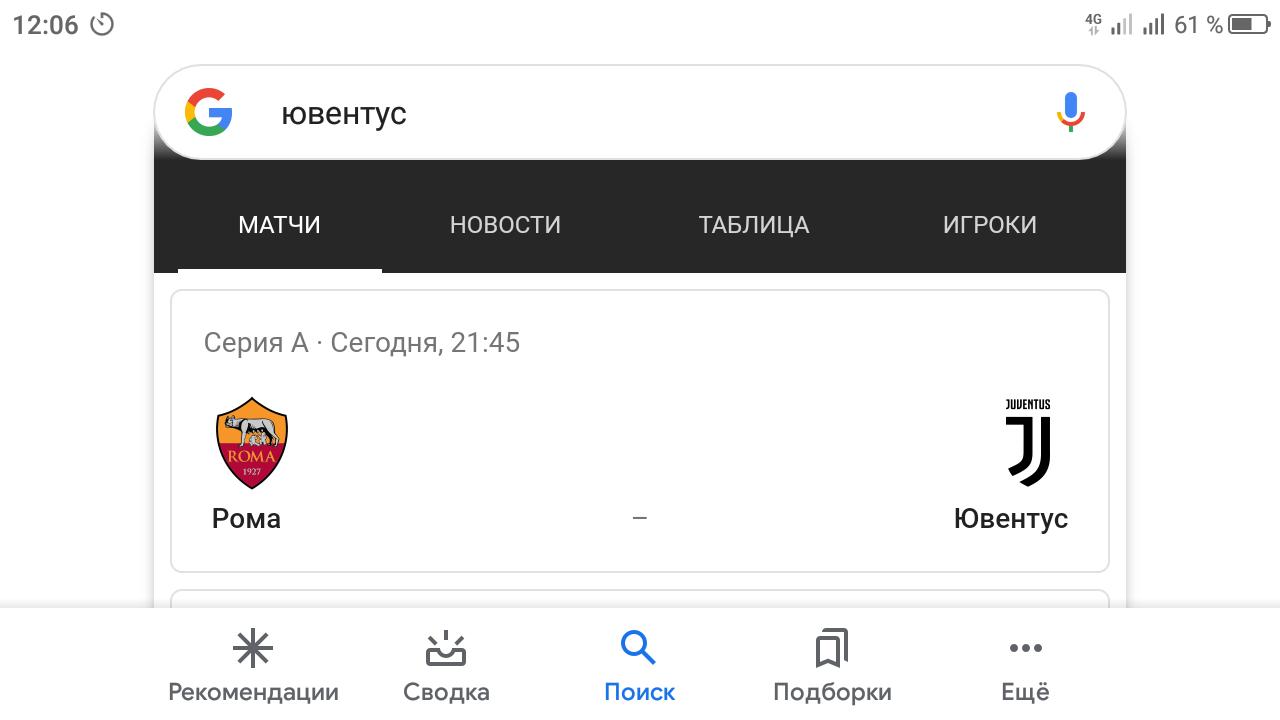1280x720 pixels.
Task: Open the Сводка inbox icon
Action: tap(446, 649)
